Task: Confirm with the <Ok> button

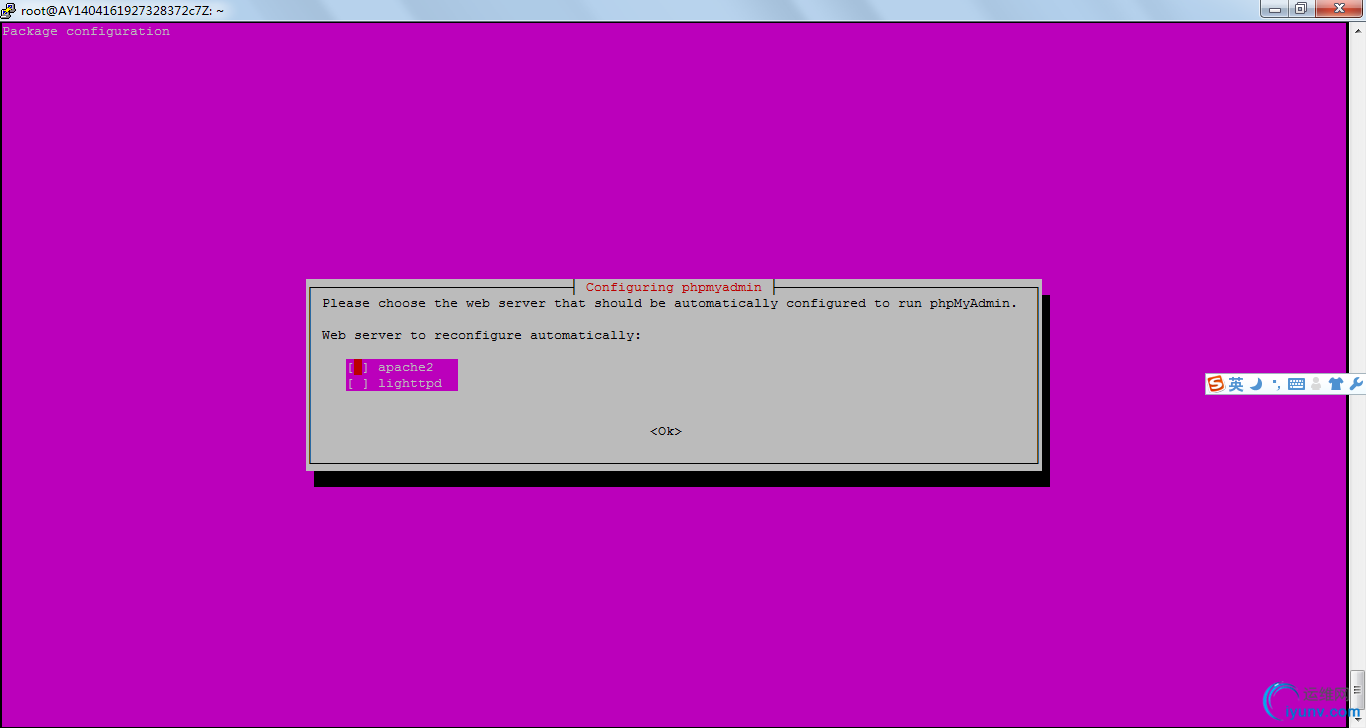Action: [666, 432]
